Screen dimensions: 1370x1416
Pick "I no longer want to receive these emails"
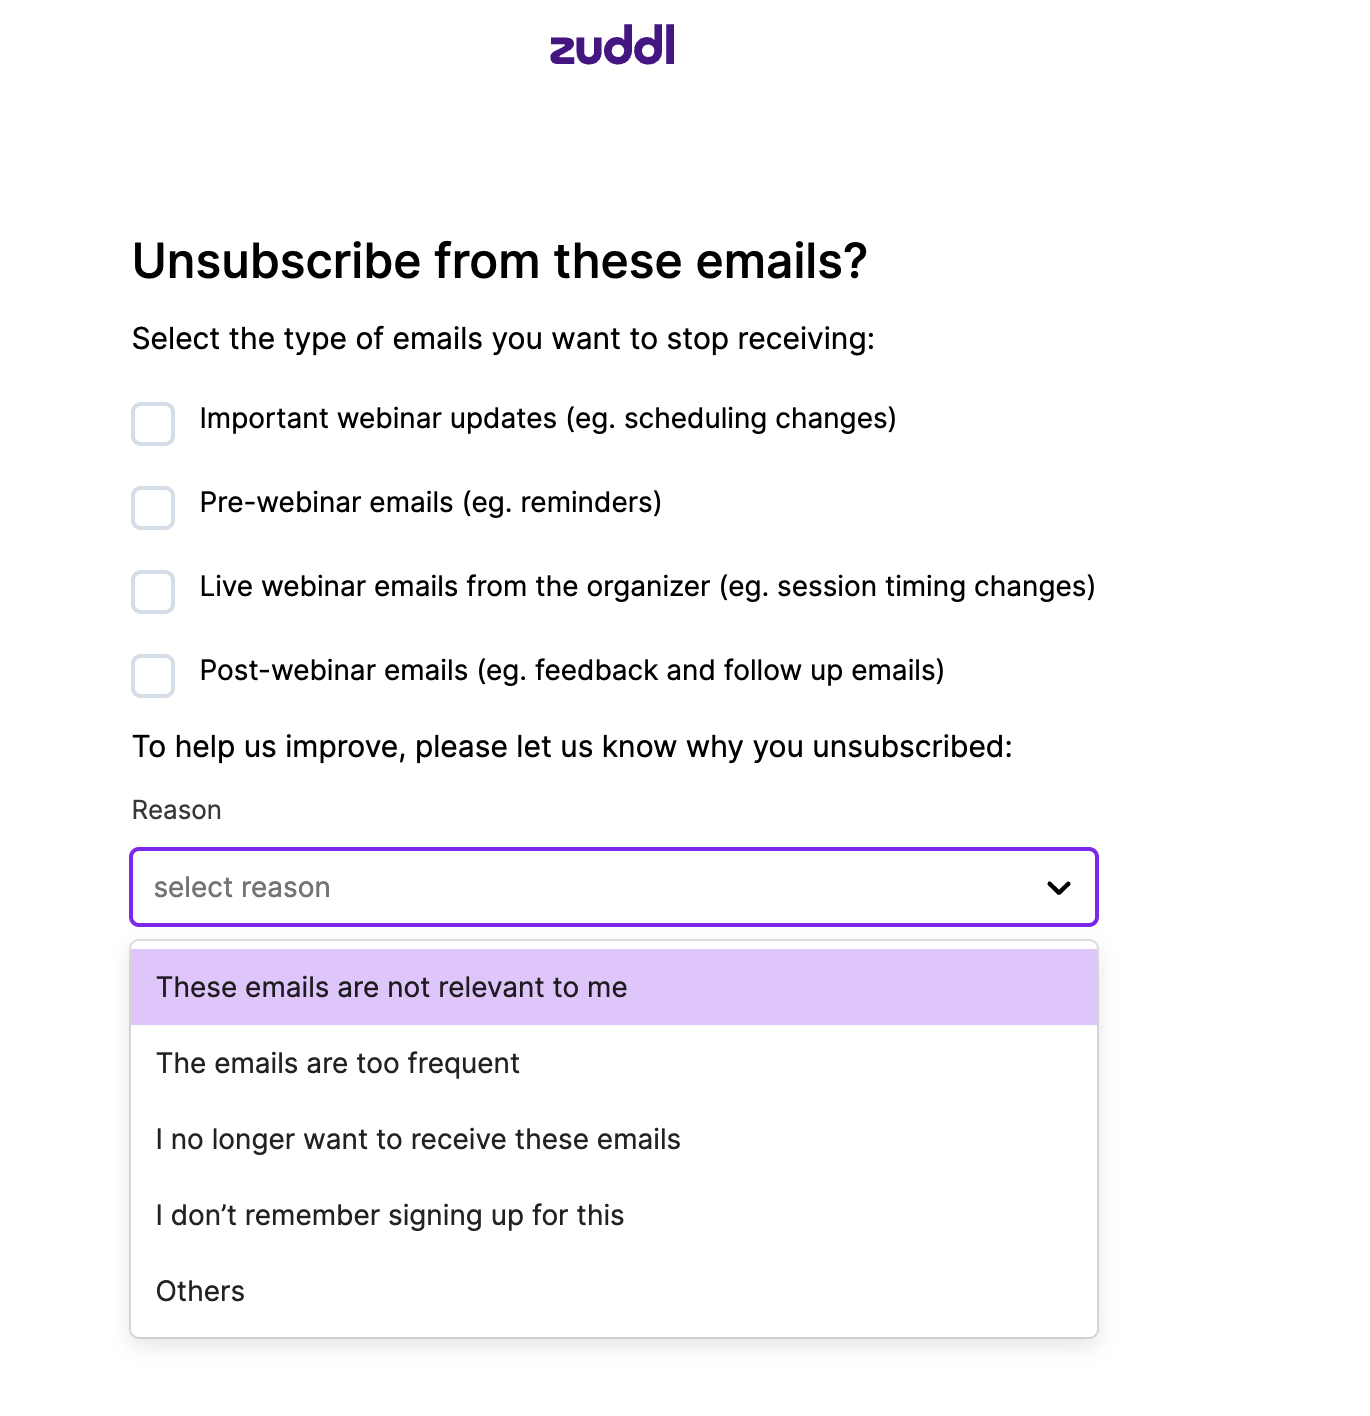418,1140
